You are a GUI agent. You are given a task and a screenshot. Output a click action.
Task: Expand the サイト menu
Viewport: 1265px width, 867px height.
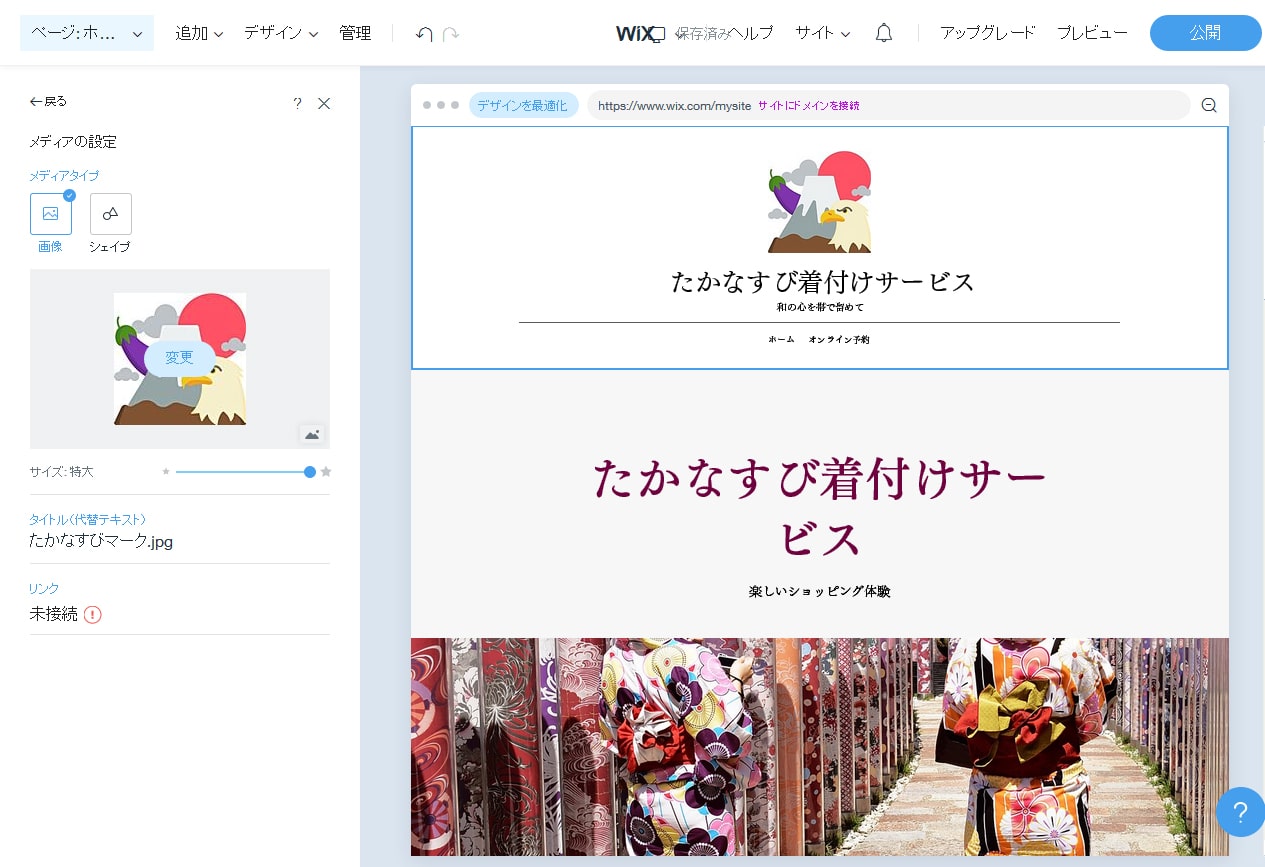click(822, 33)
